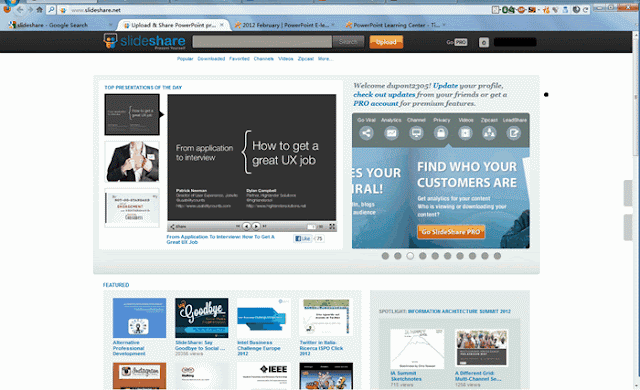Screen dimensions: 640x390
Task: Open the Popular navigation link
Action: tap(185, 59)
